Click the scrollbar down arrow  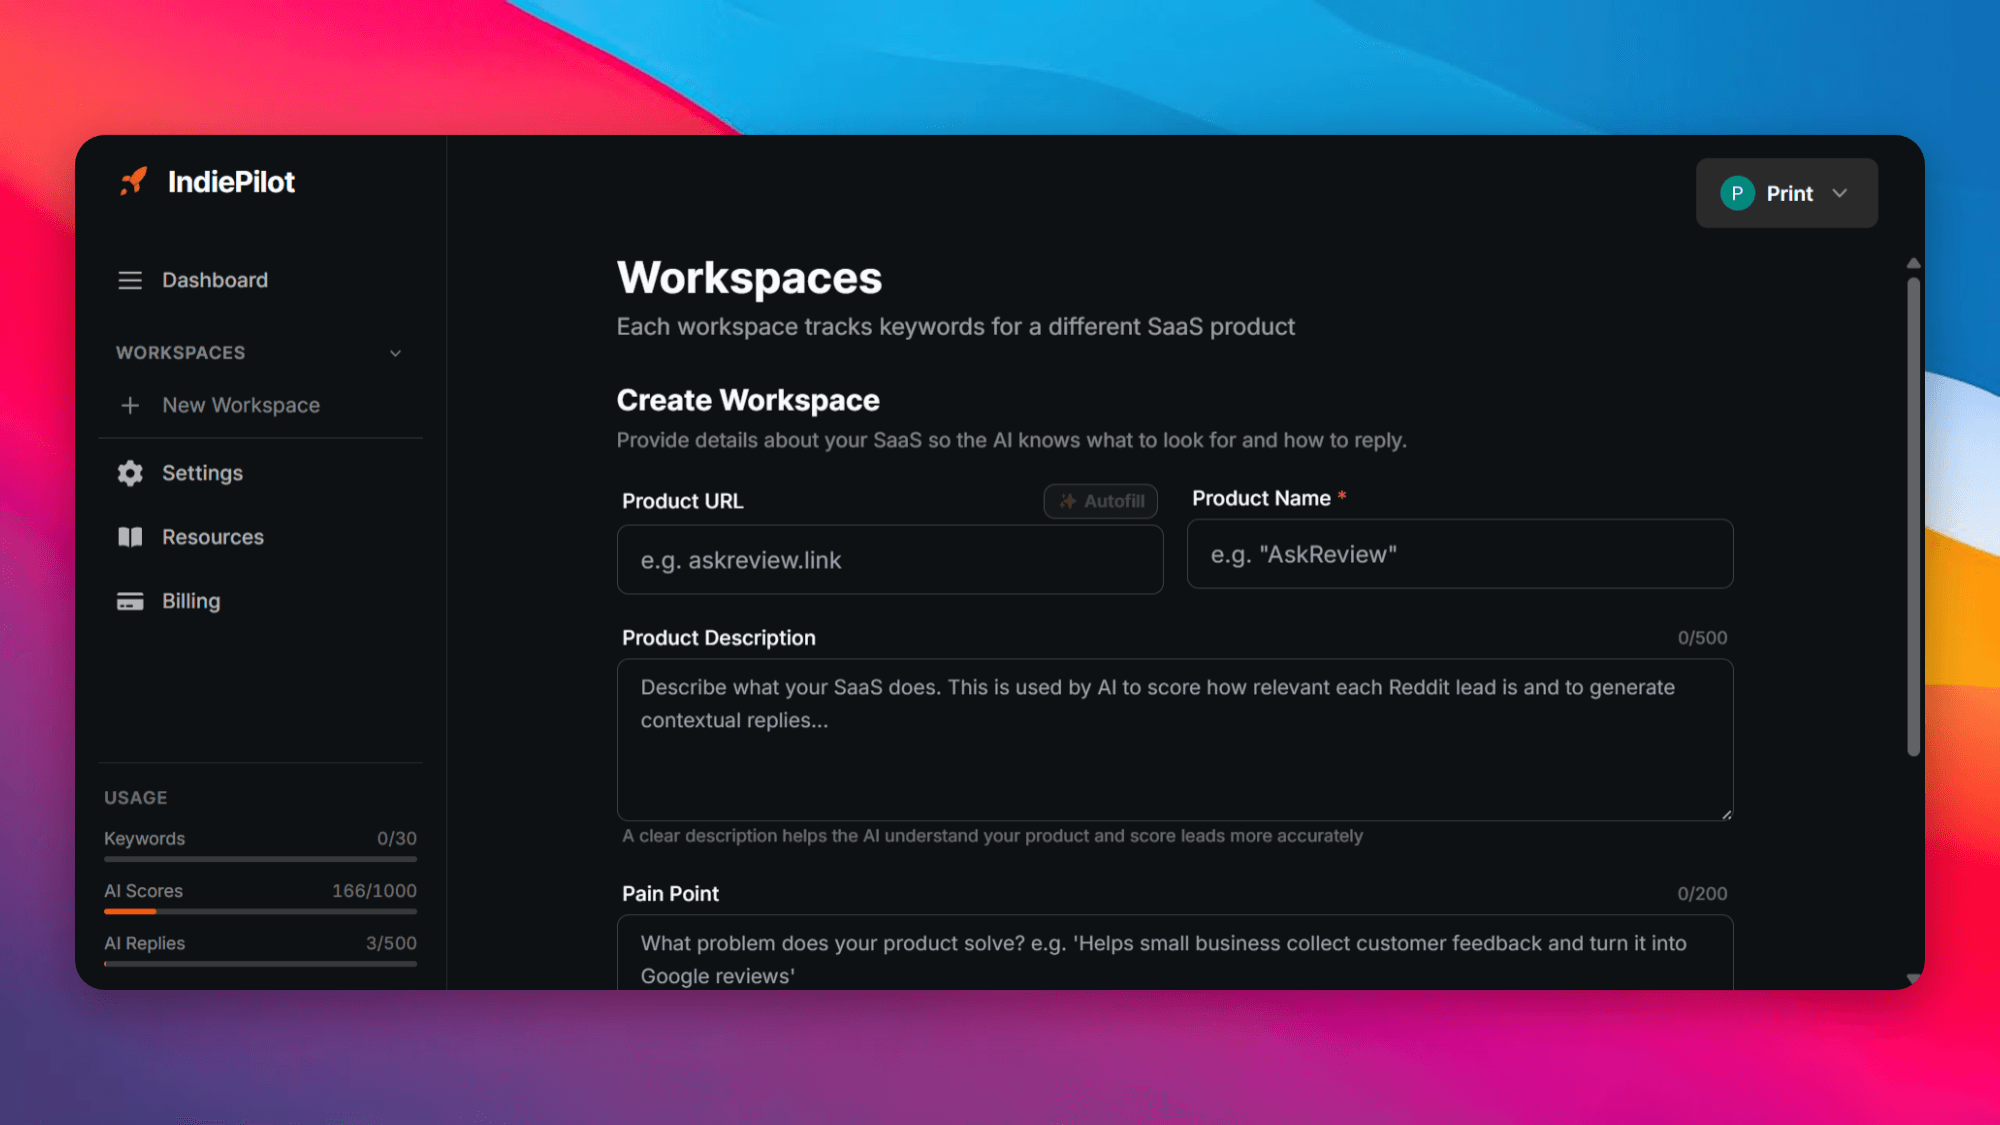click(1913, 979)
